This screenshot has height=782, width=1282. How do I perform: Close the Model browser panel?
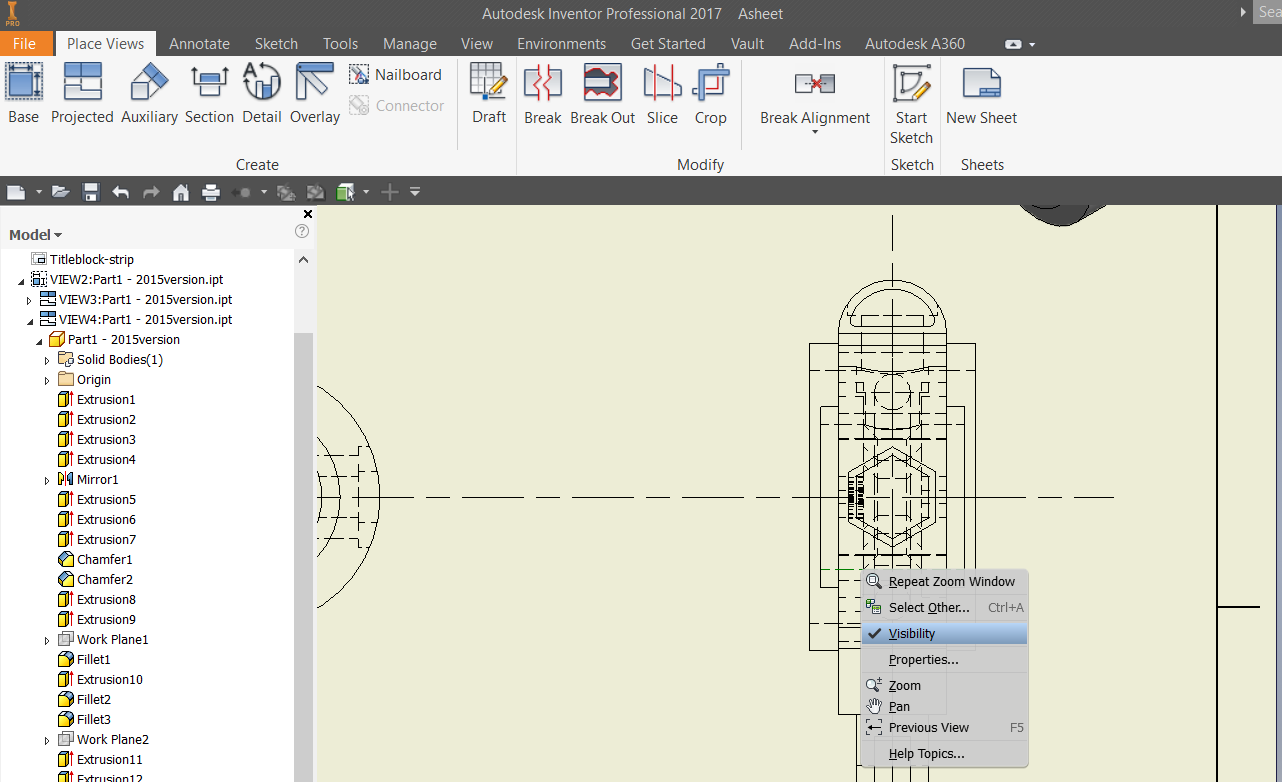pos(307,214)
